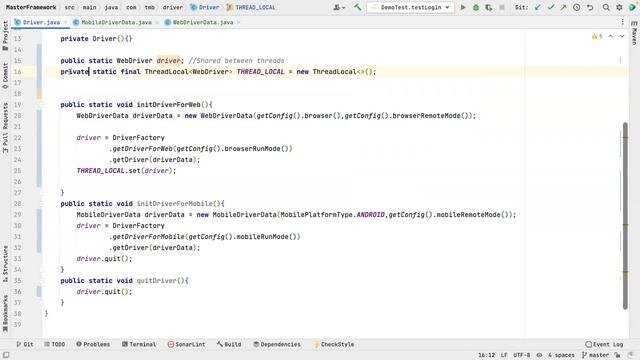Change file encoding UTF-8
This screenshot has width=640, height=360.
tap(522, 356)
